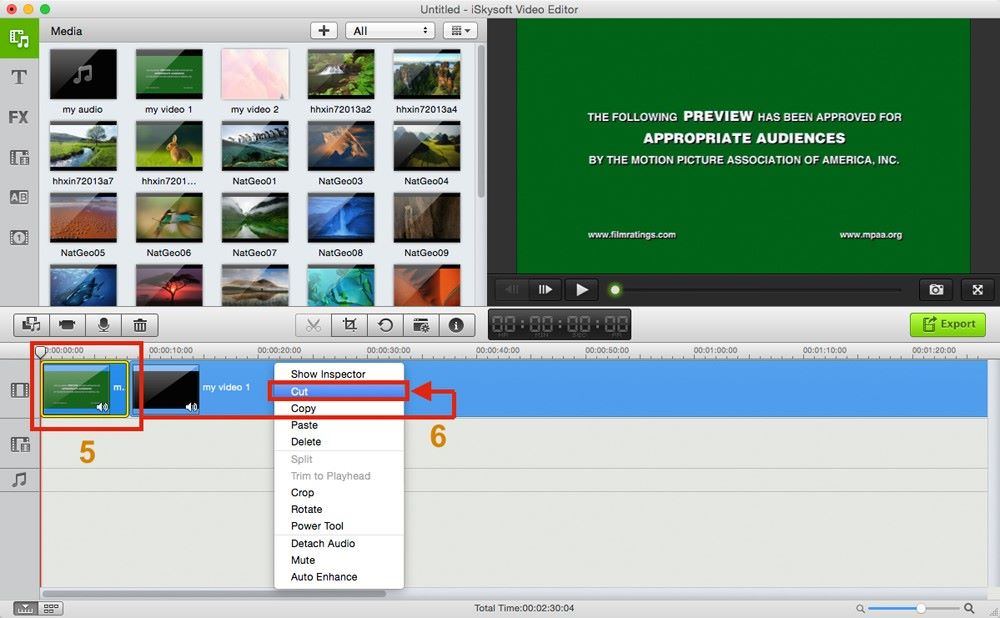The height and width of the screenshot is (618, 1000).
Task: Step to next frame in preview
Action: [545, 290]
